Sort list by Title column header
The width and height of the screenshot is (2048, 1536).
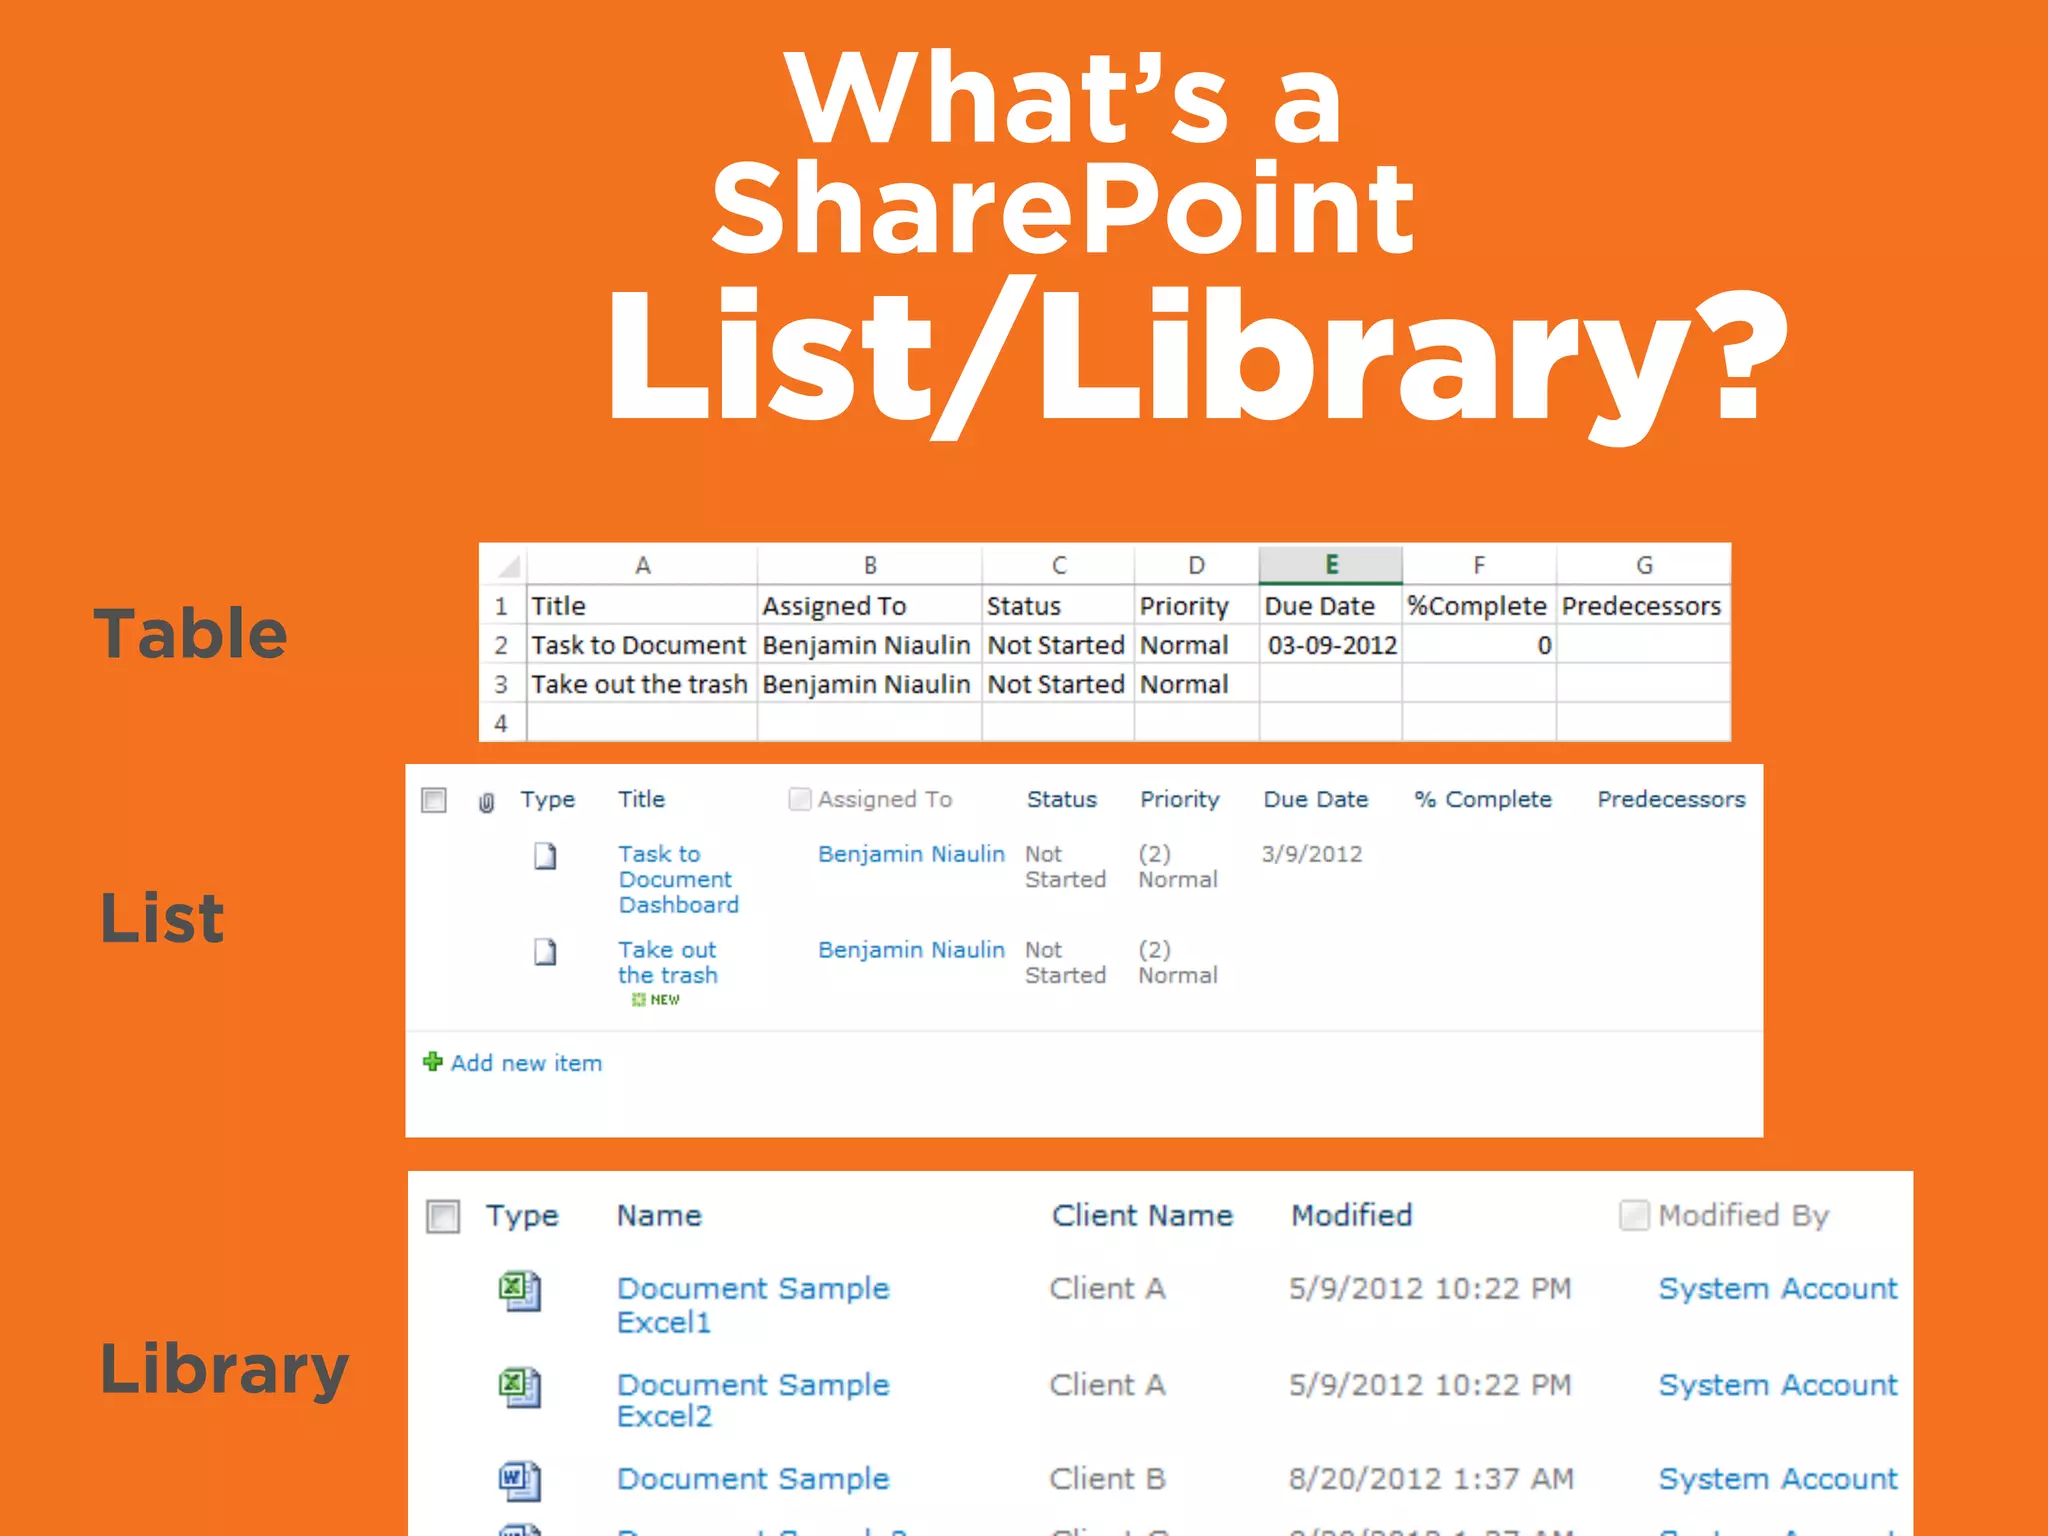click(641, 799)
